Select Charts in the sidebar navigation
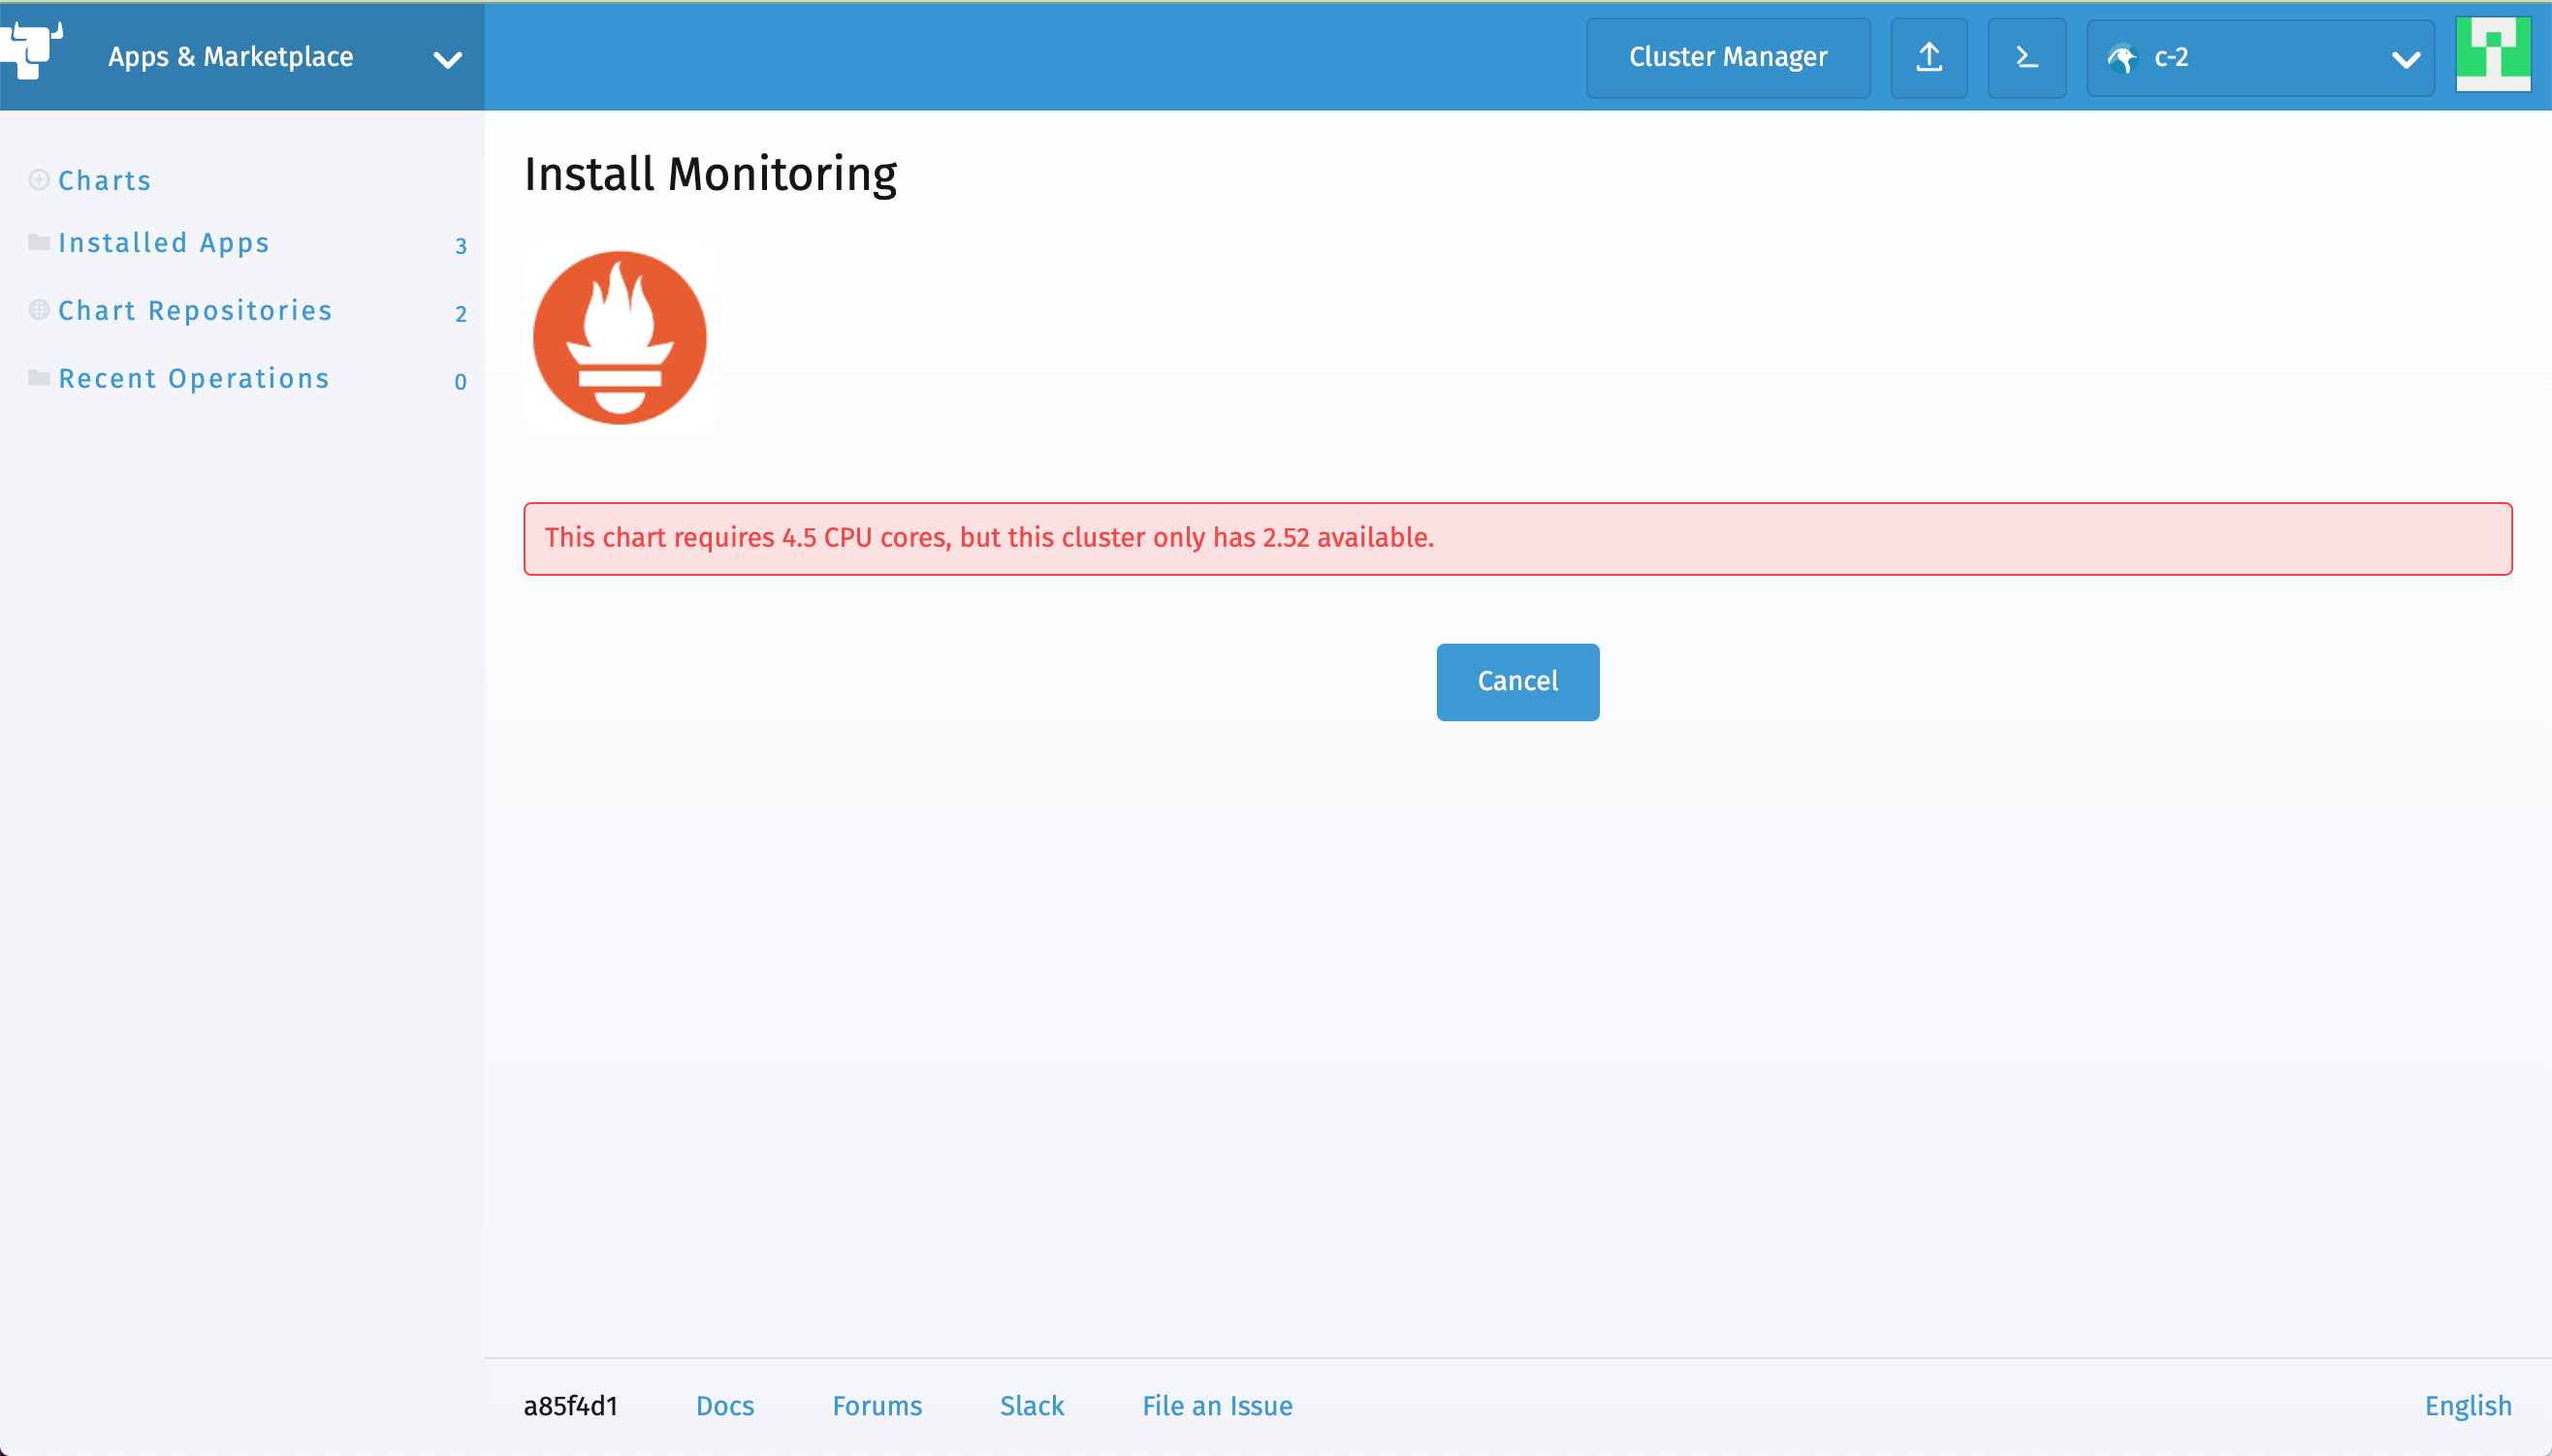 pyautogui.click(x=104, y=181)
